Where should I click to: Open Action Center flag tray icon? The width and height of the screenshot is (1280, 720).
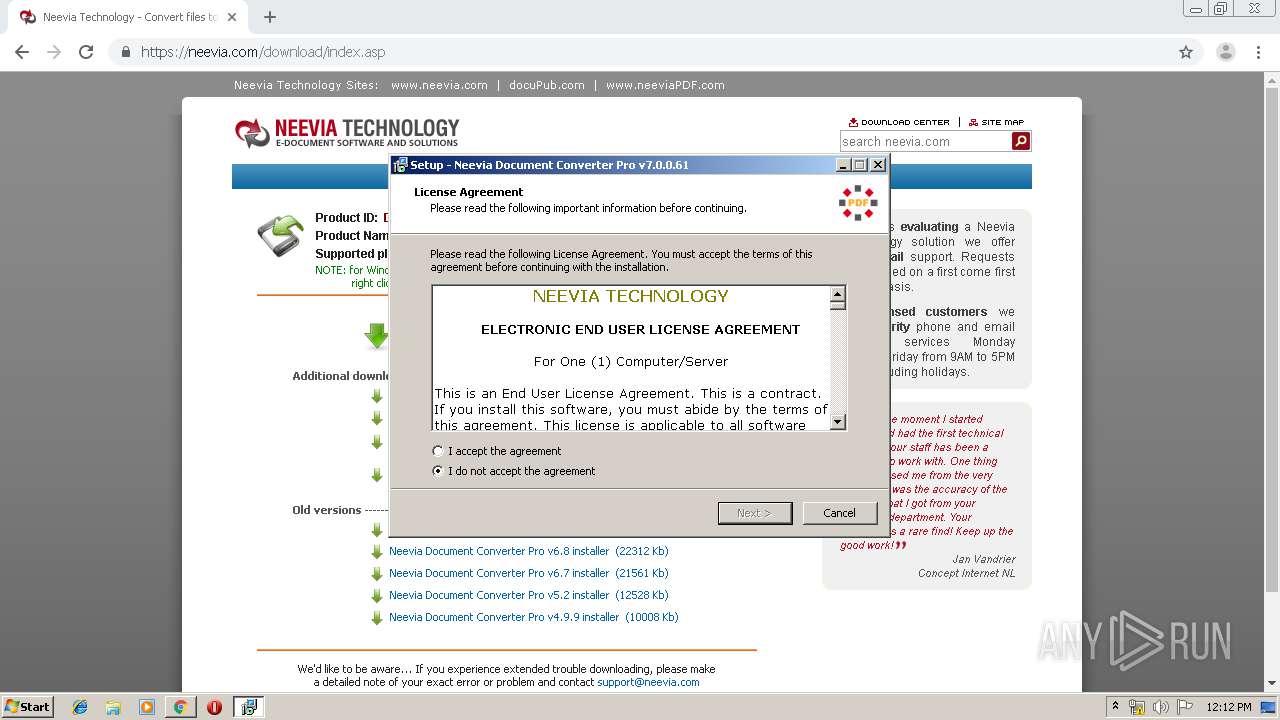(1185, 707)
